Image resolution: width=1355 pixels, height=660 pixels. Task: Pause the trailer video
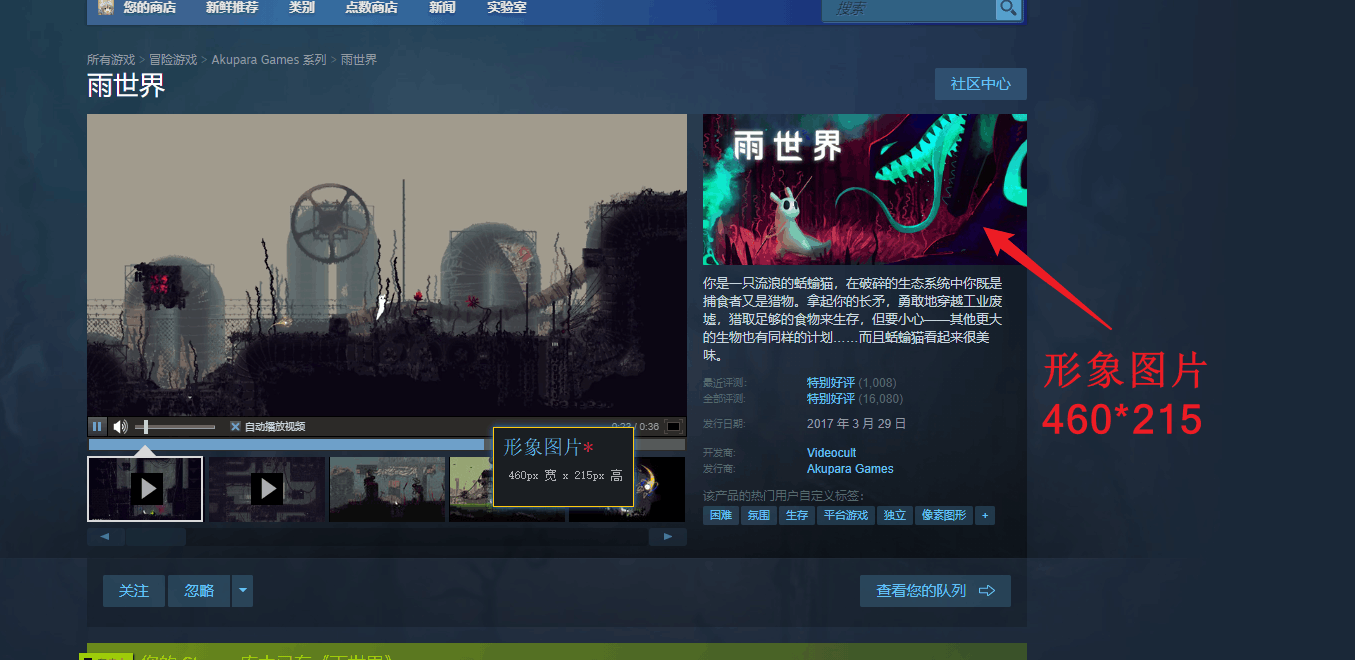[97, 426]
